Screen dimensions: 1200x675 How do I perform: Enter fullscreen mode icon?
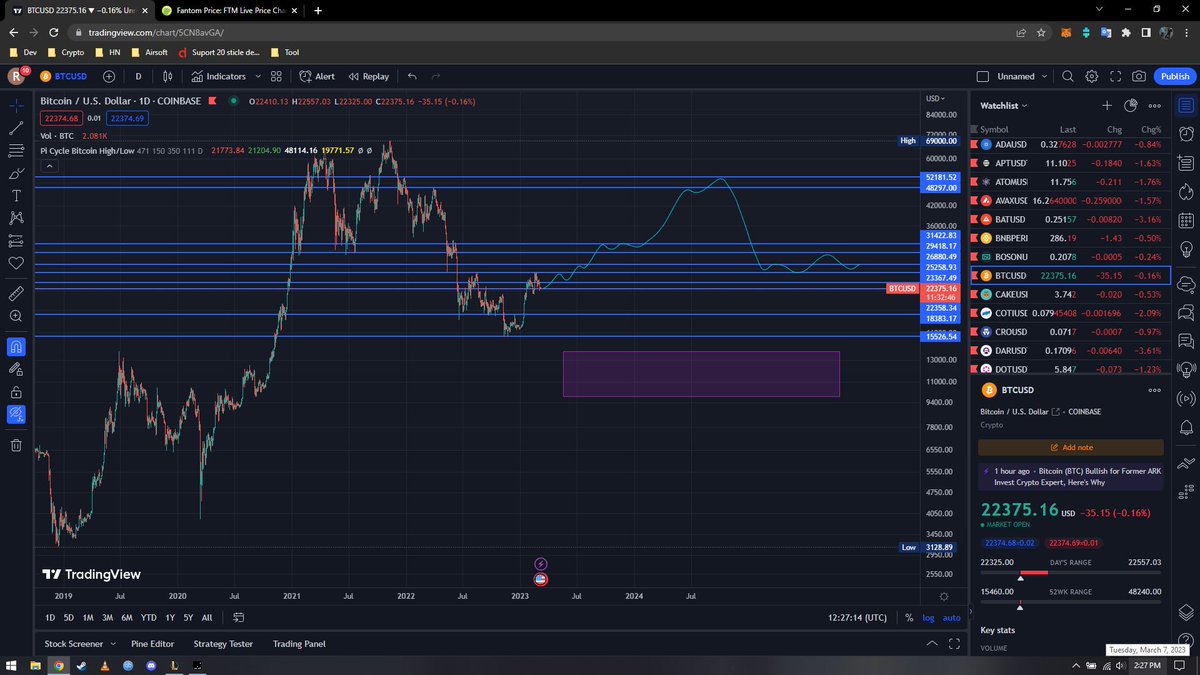point(1115,76)
